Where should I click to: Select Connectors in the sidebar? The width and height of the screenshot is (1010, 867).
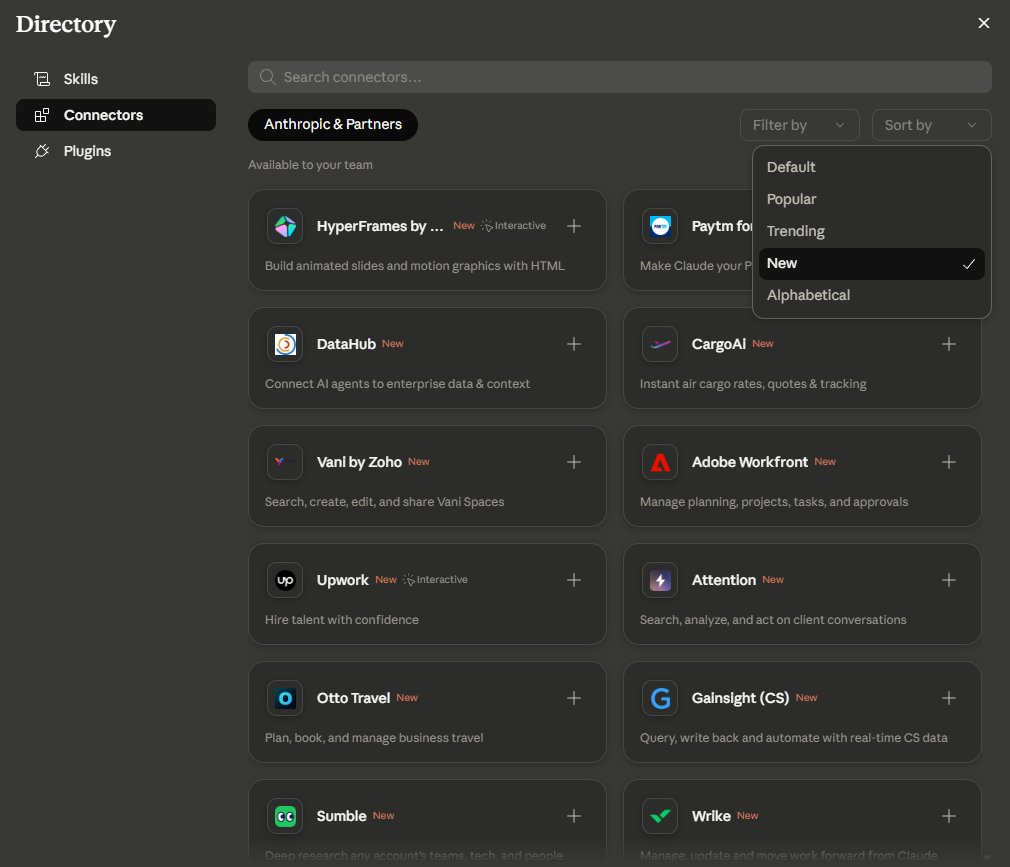point(116,115)
